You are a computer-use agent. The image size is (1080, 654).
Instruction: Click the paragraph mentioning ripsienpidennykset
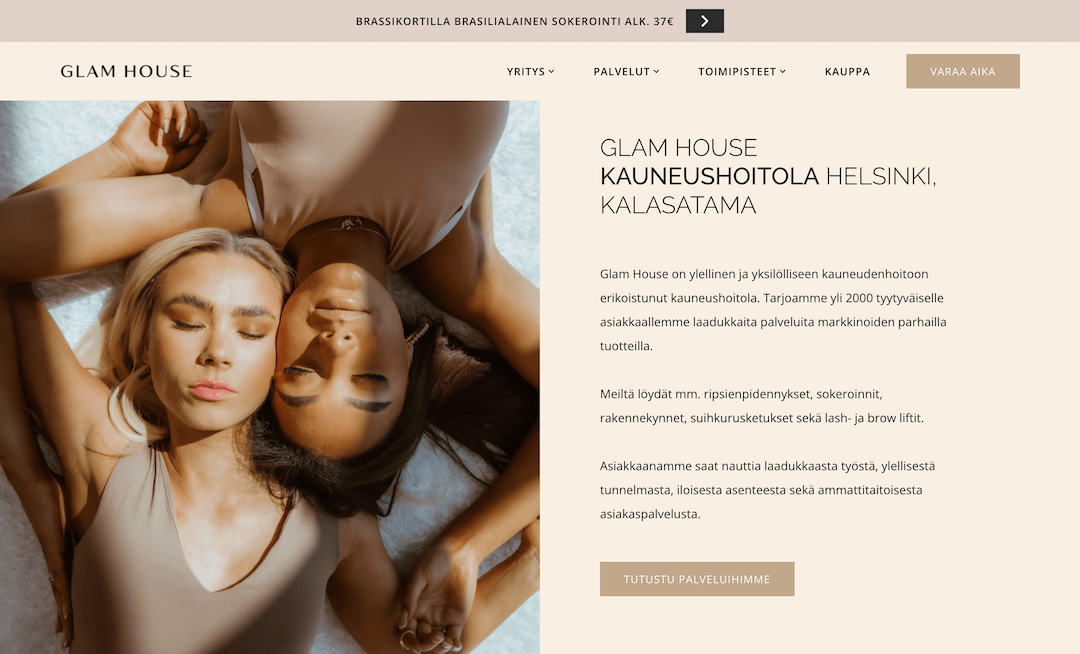[762, 406]
